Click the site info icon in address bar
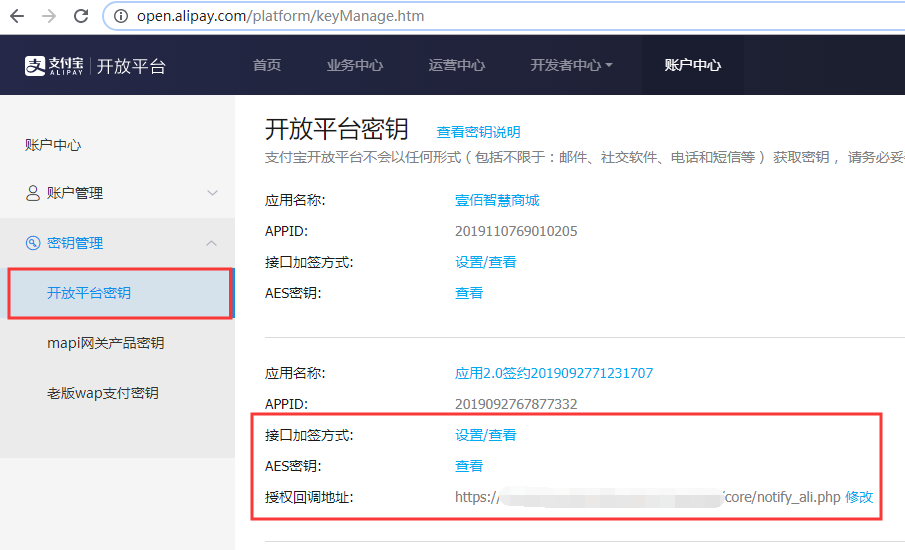 click(x=121, y=16)
